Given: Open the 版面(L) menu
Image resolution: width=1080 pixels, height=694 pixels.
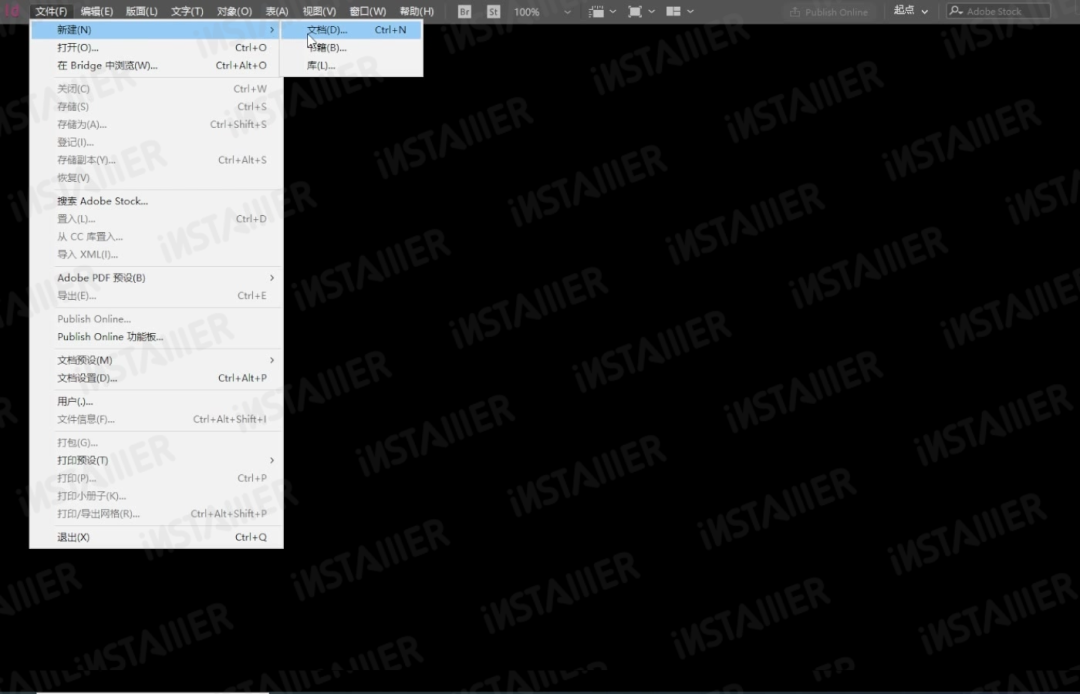Looking at the screenshot, I should [x=142, y=12].
